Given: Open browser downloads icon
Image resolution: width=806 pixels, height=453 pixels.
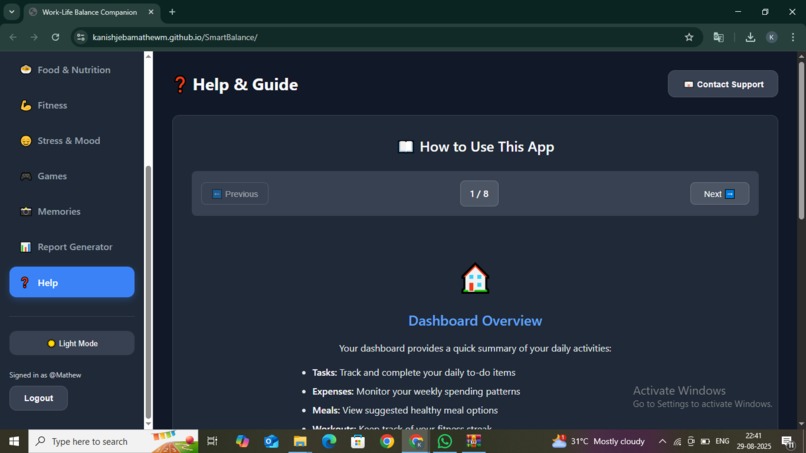Looking at the screenshot, I should tap(750, 37).
